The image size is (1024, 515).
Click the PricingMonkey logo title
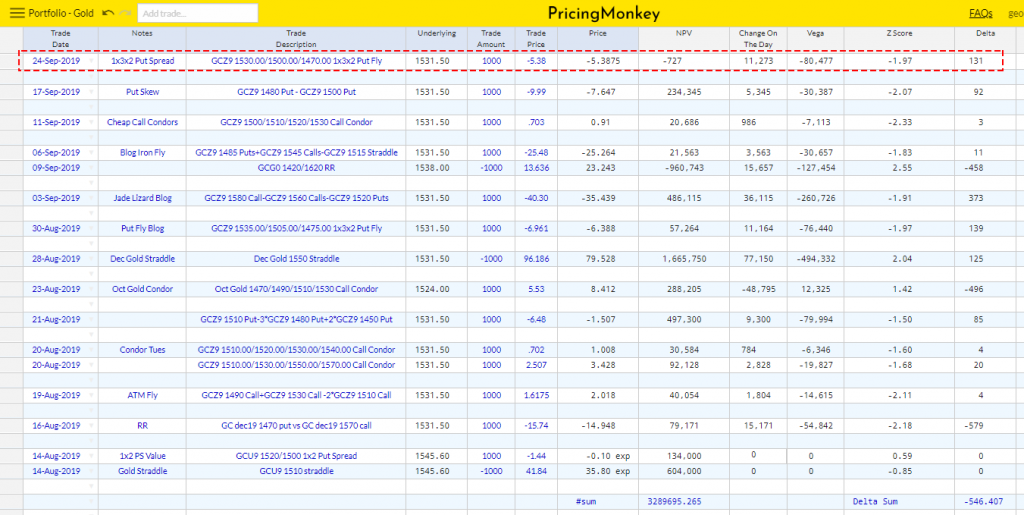coord(603,14)
